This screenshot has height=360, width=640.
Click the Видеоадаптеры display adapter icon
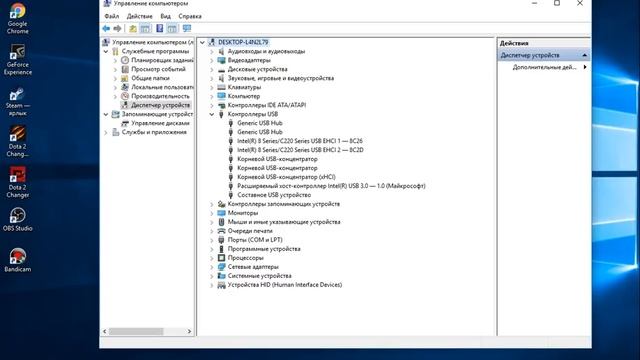tap(221, 60)
